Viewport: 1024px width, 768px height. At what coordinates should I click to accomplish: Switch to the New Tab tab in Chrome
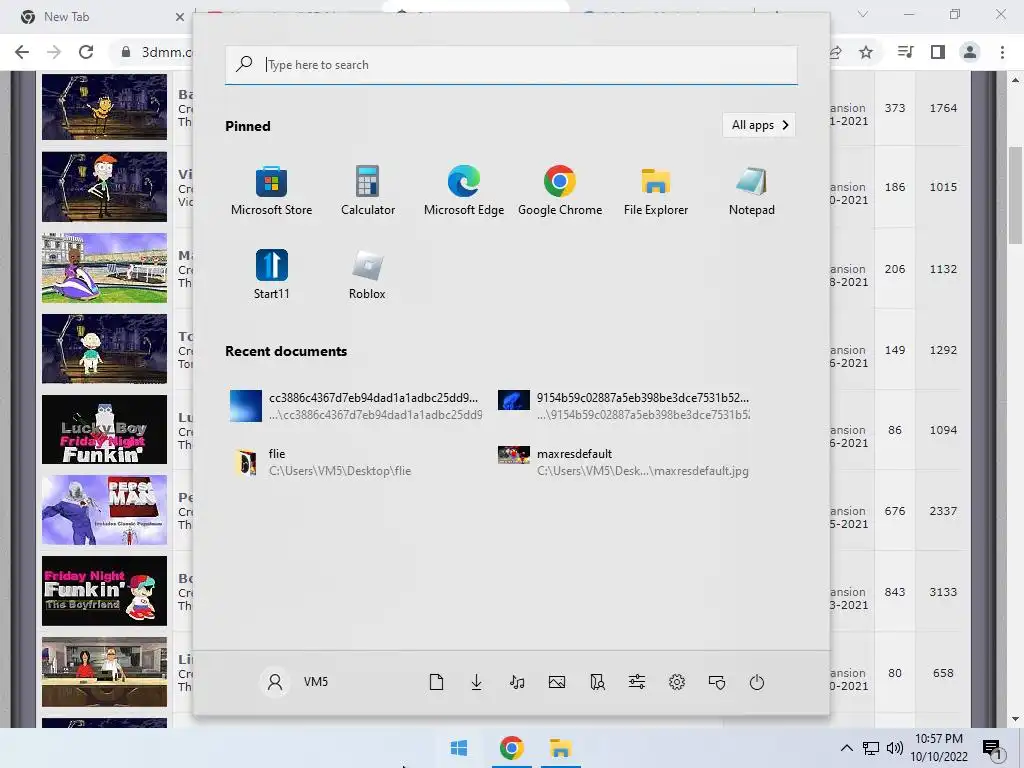98,17
